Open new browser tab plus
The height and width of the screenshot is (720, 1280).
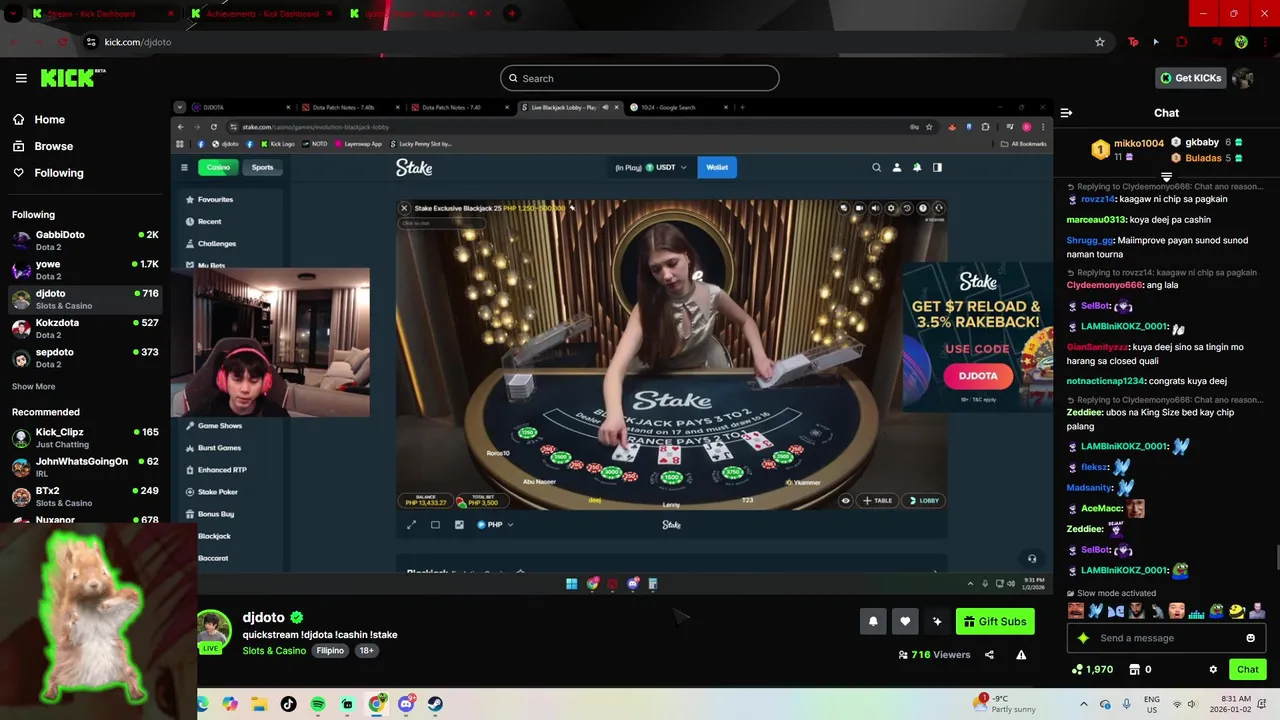pyautogui.click(x=512, y=14)
